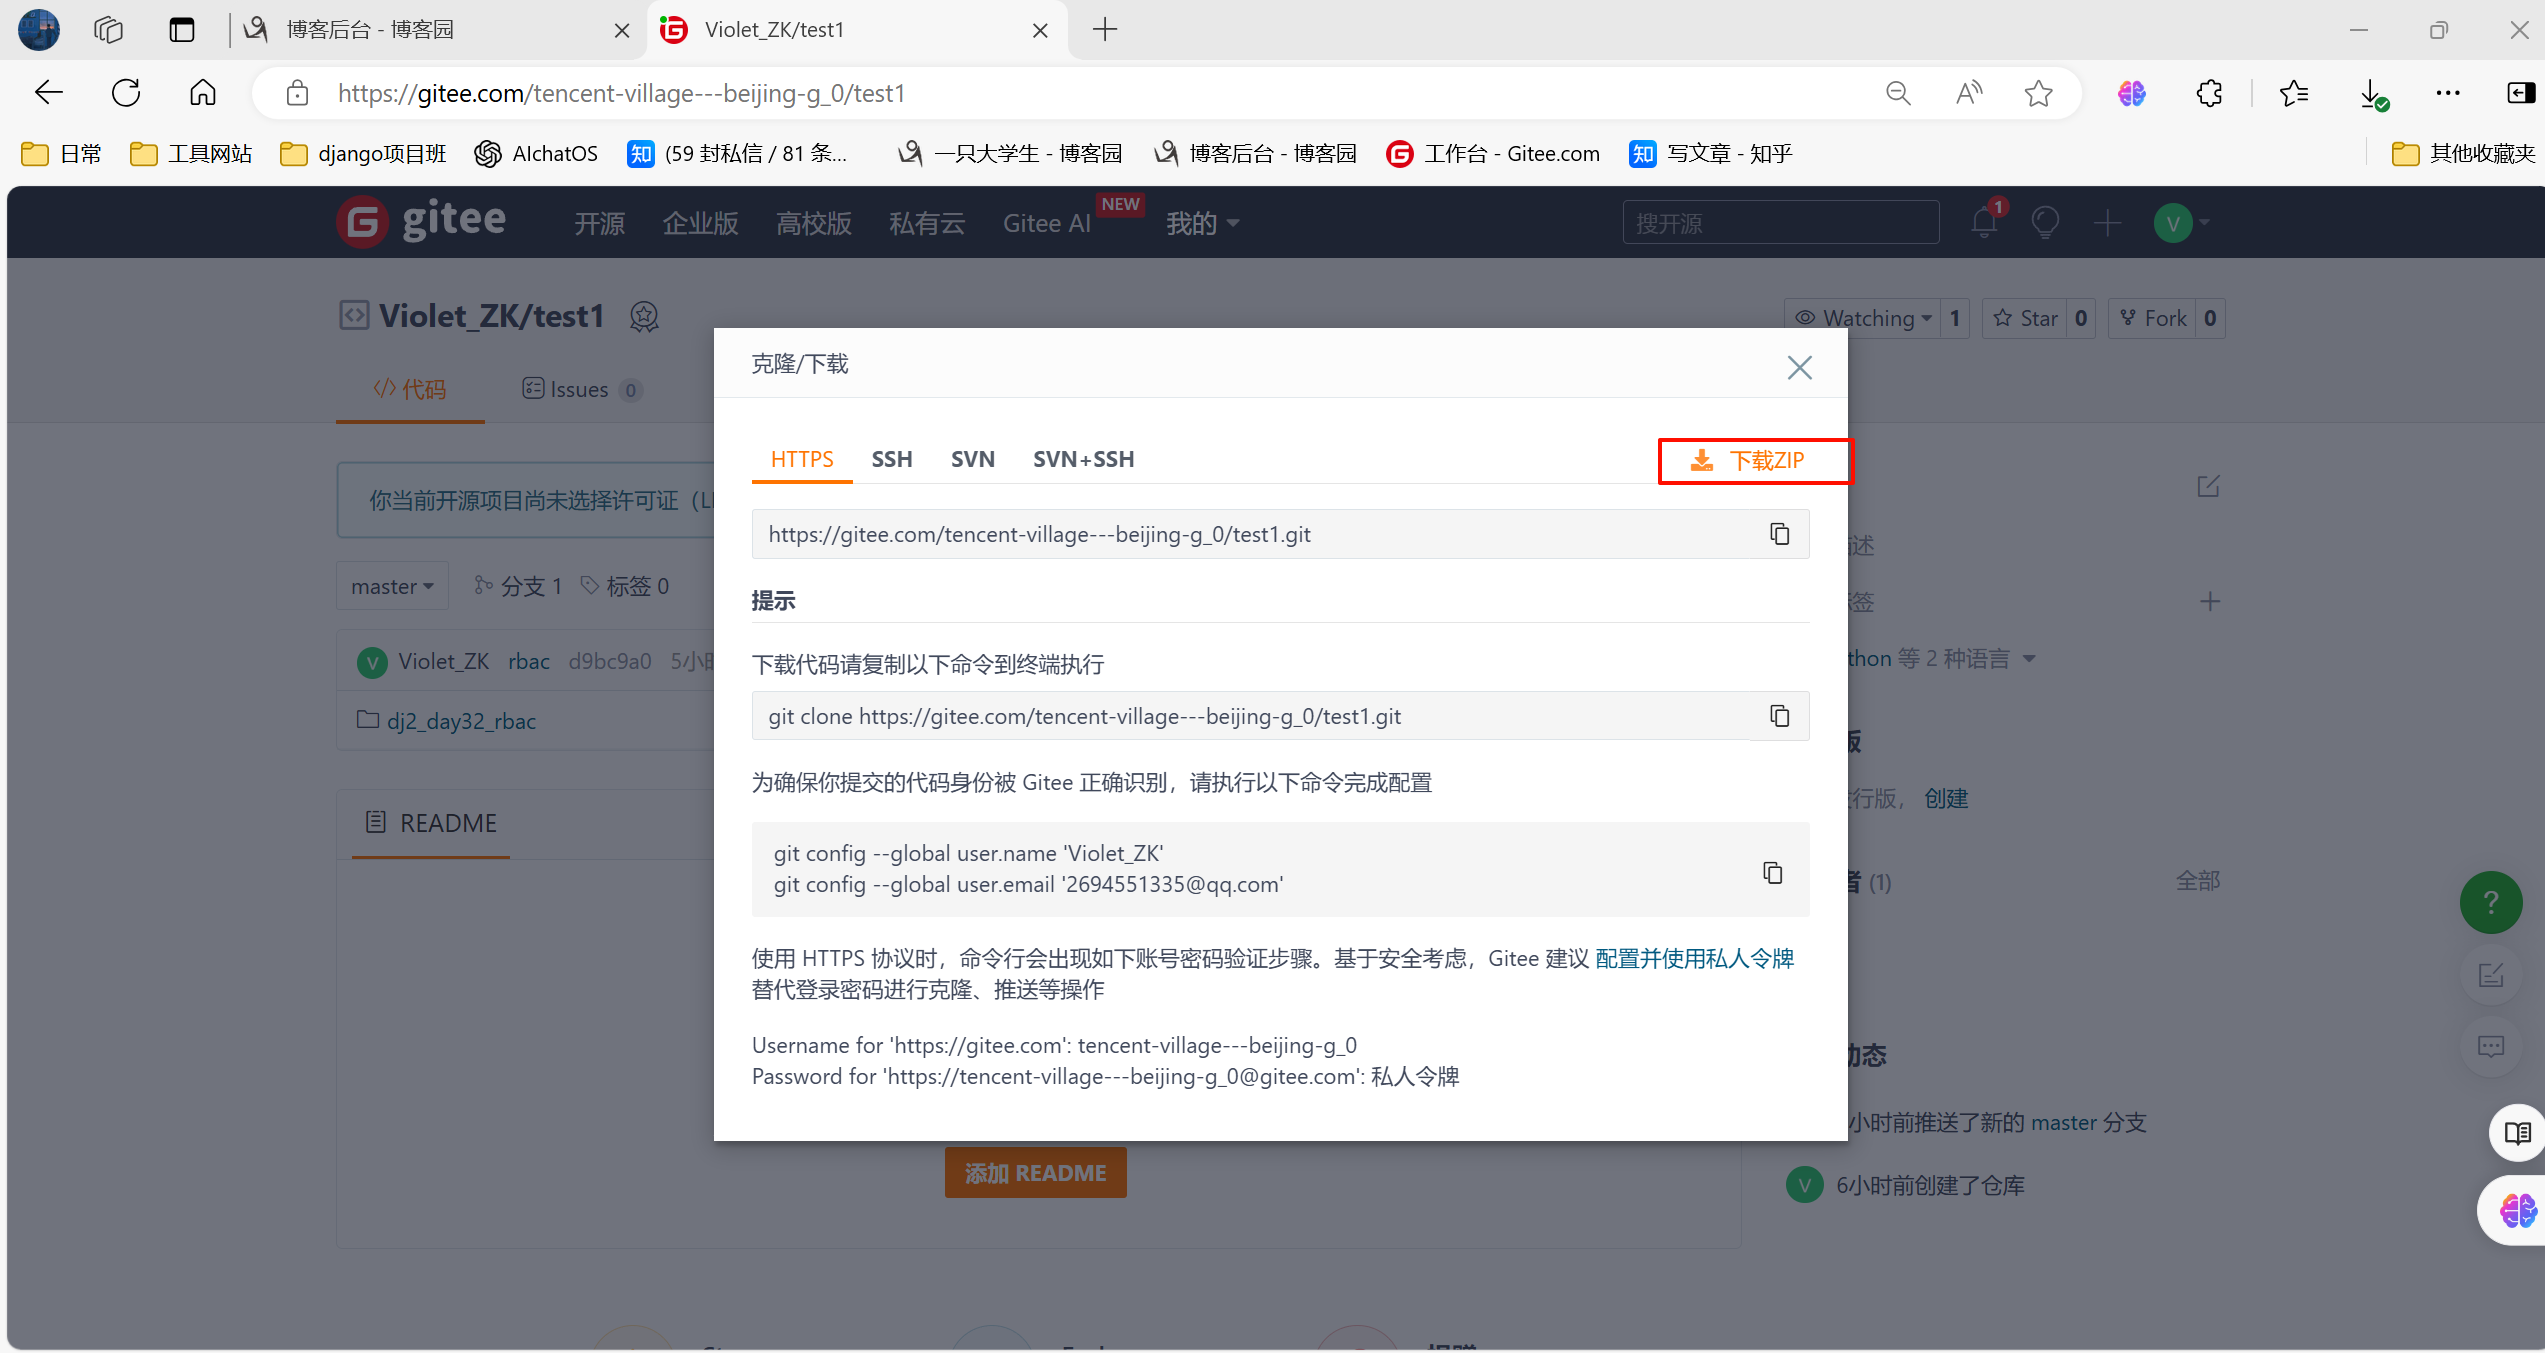This screenshot has width=2545, height=1353.
Task: Add a tag with sidebar plus icon
Action: pos(2210,601)
